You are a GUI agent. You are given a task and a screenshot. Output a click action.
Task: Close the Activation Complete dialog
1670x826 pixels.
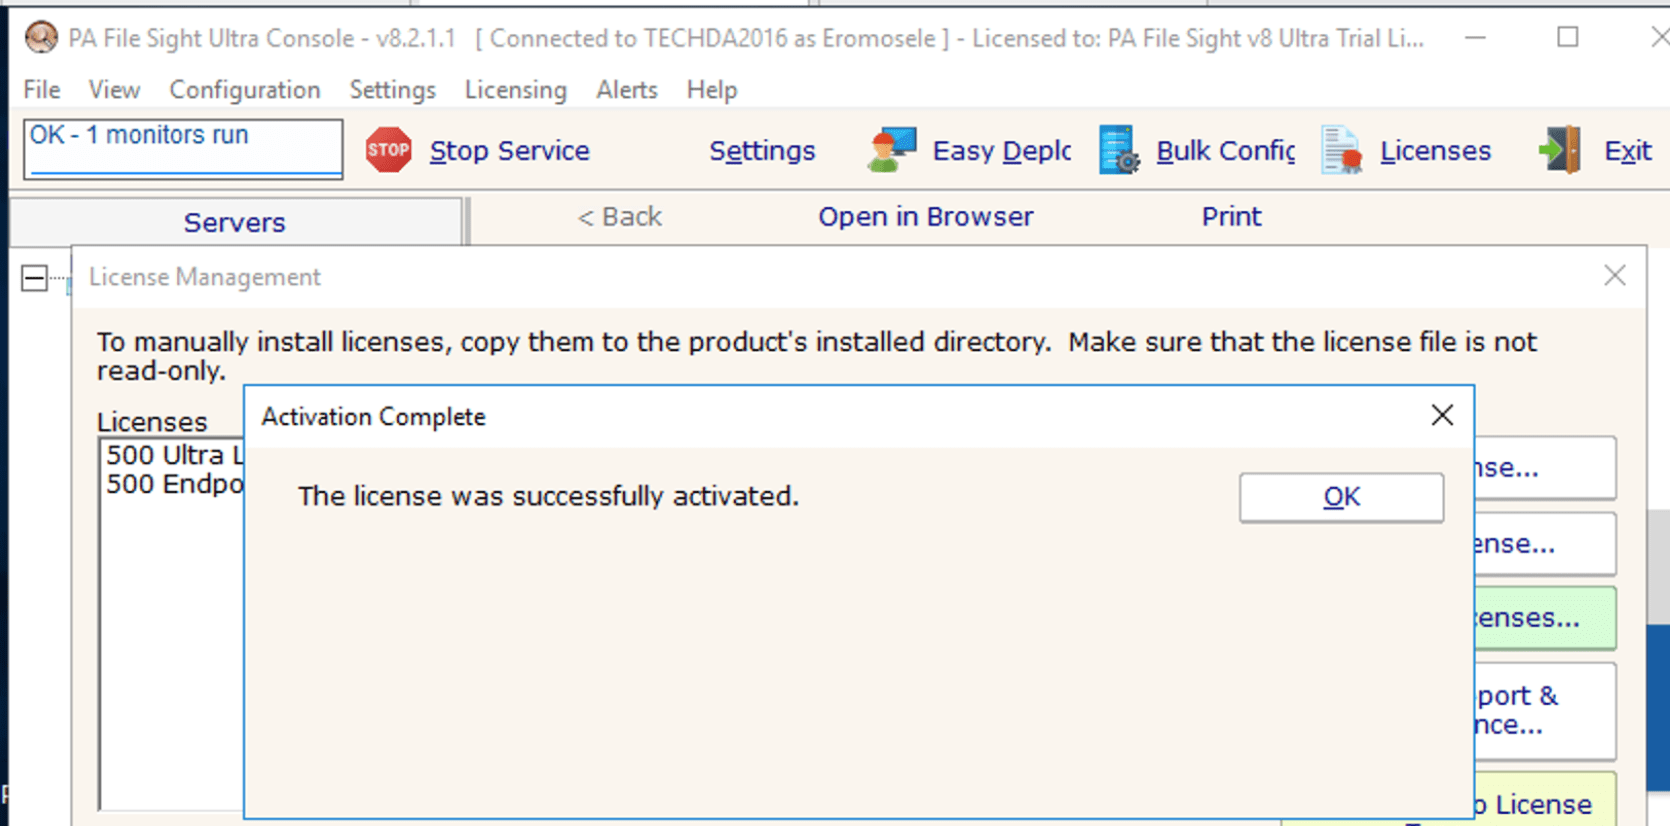(x=1441, y=415)
